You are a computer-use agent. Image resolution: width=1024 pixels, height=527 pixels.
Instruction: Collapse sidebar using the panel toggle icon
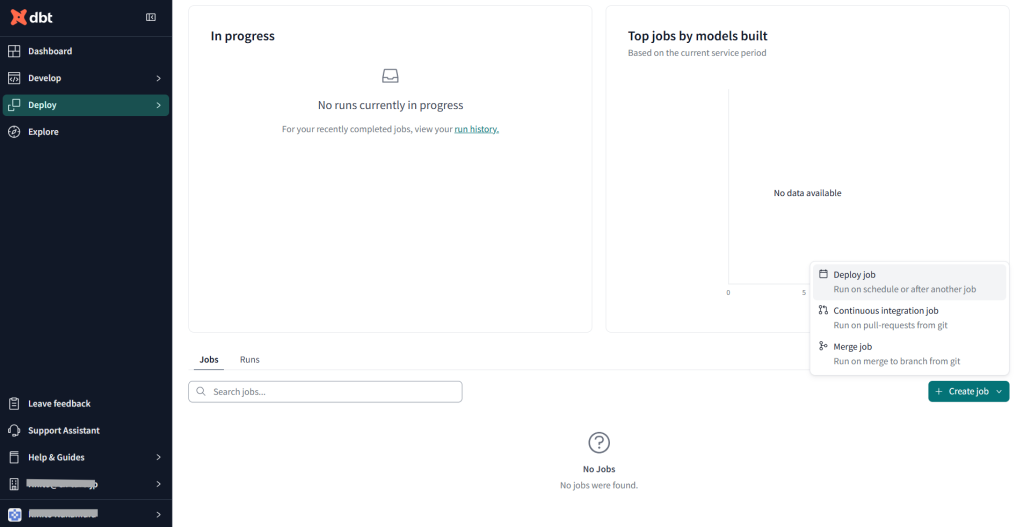151,17
